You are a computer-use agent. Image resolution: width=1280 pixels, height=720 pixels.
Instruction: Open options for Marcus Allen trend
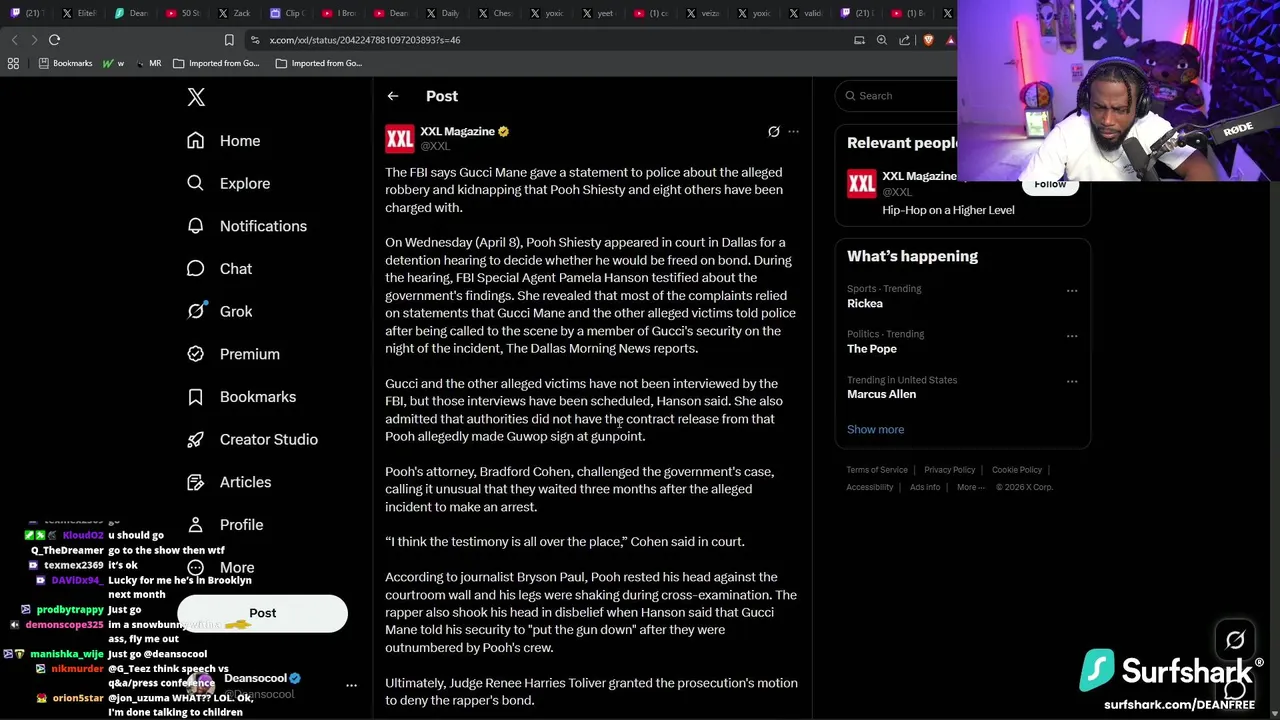1072,381
